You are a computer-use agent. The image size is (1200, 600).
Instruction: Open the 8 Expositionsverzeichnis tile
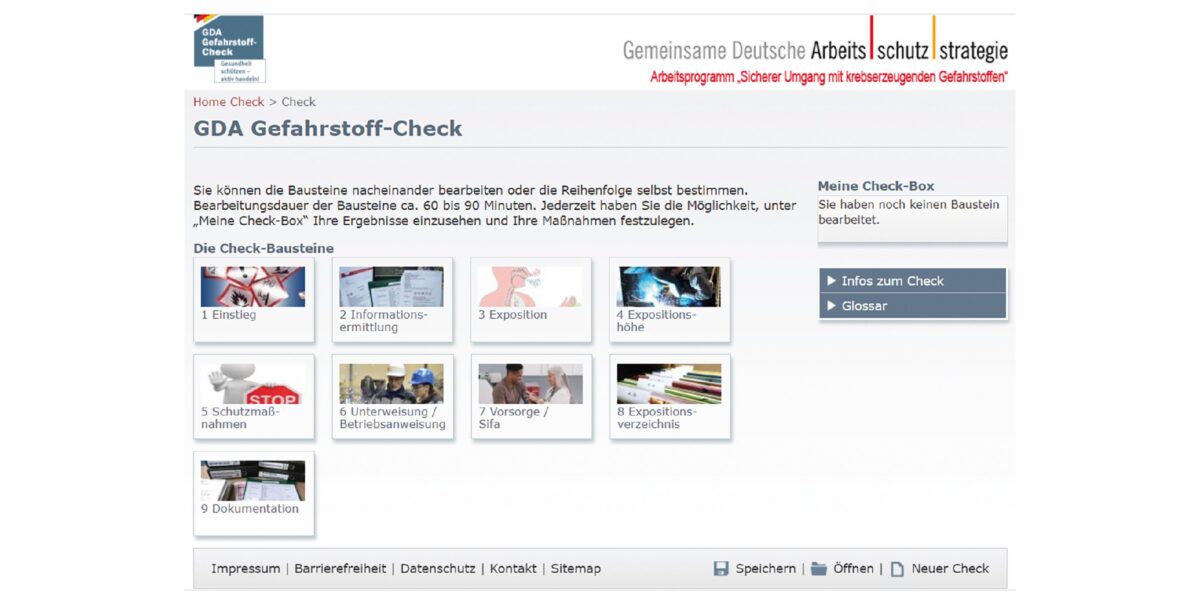coord(669,396)
